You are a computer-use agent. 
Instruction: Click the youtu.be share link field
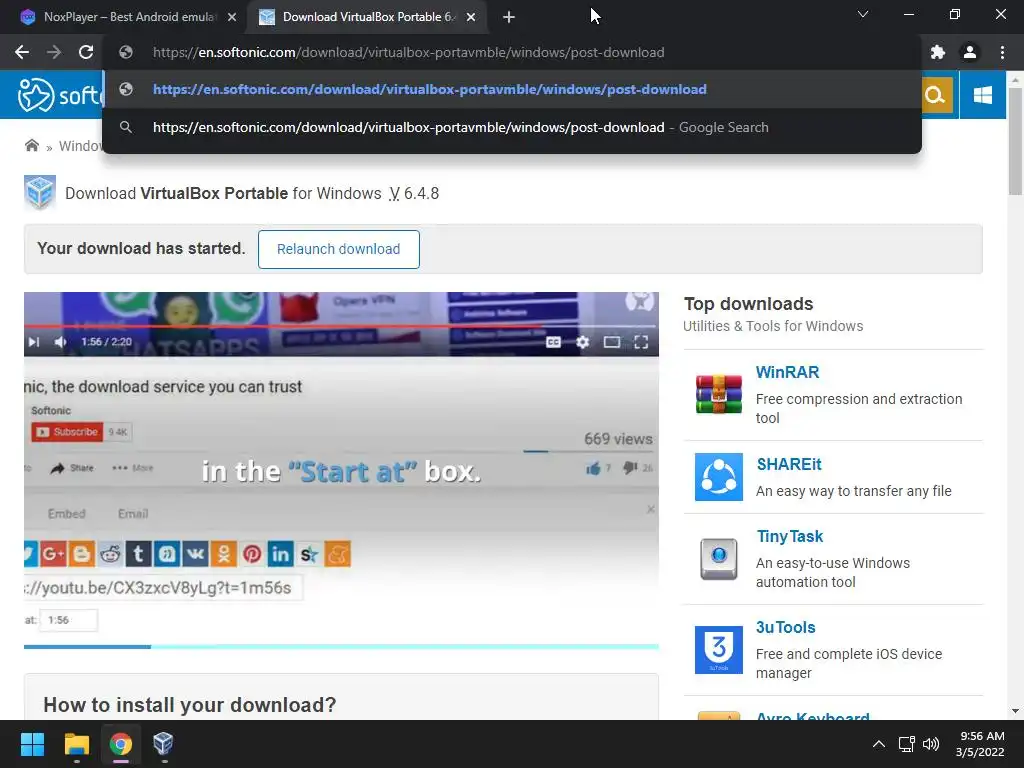[163, 588]
